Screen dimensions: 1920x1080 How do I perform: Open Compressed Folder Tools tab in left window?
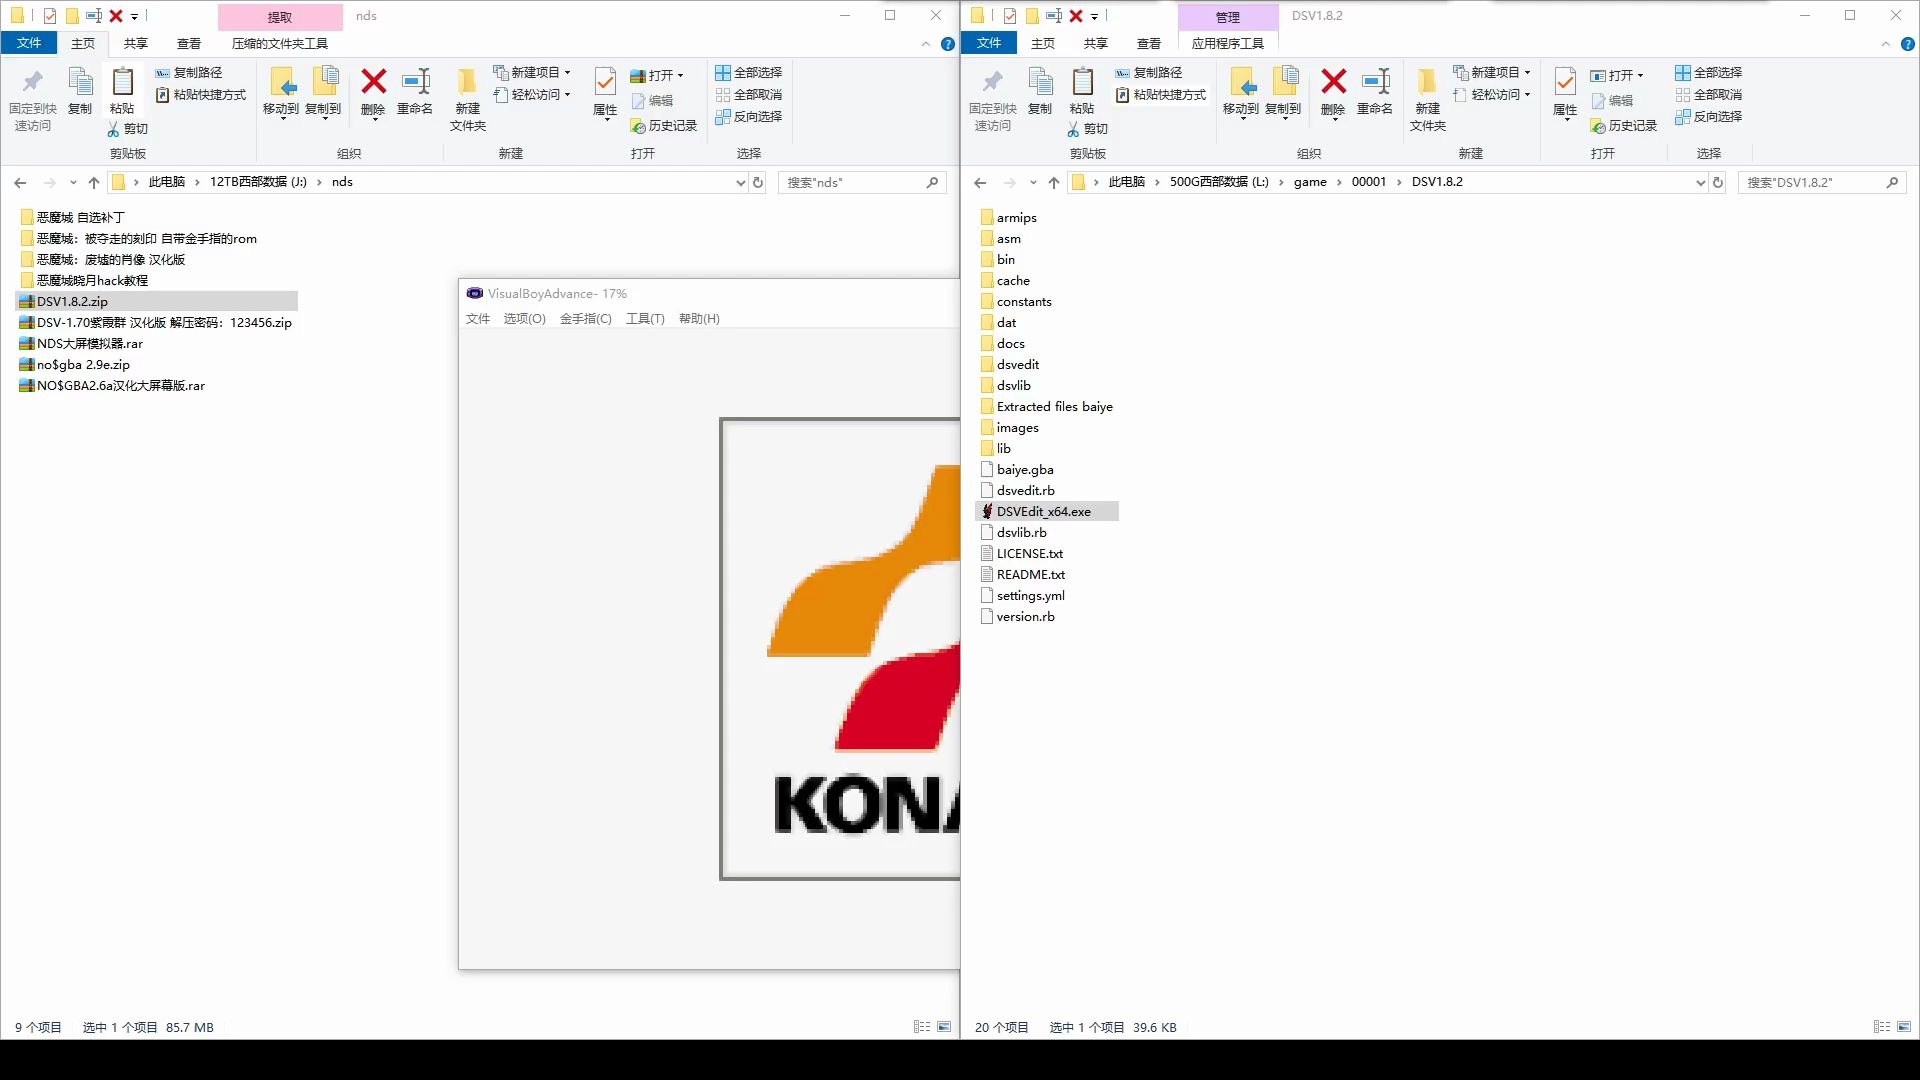point(280,43)
